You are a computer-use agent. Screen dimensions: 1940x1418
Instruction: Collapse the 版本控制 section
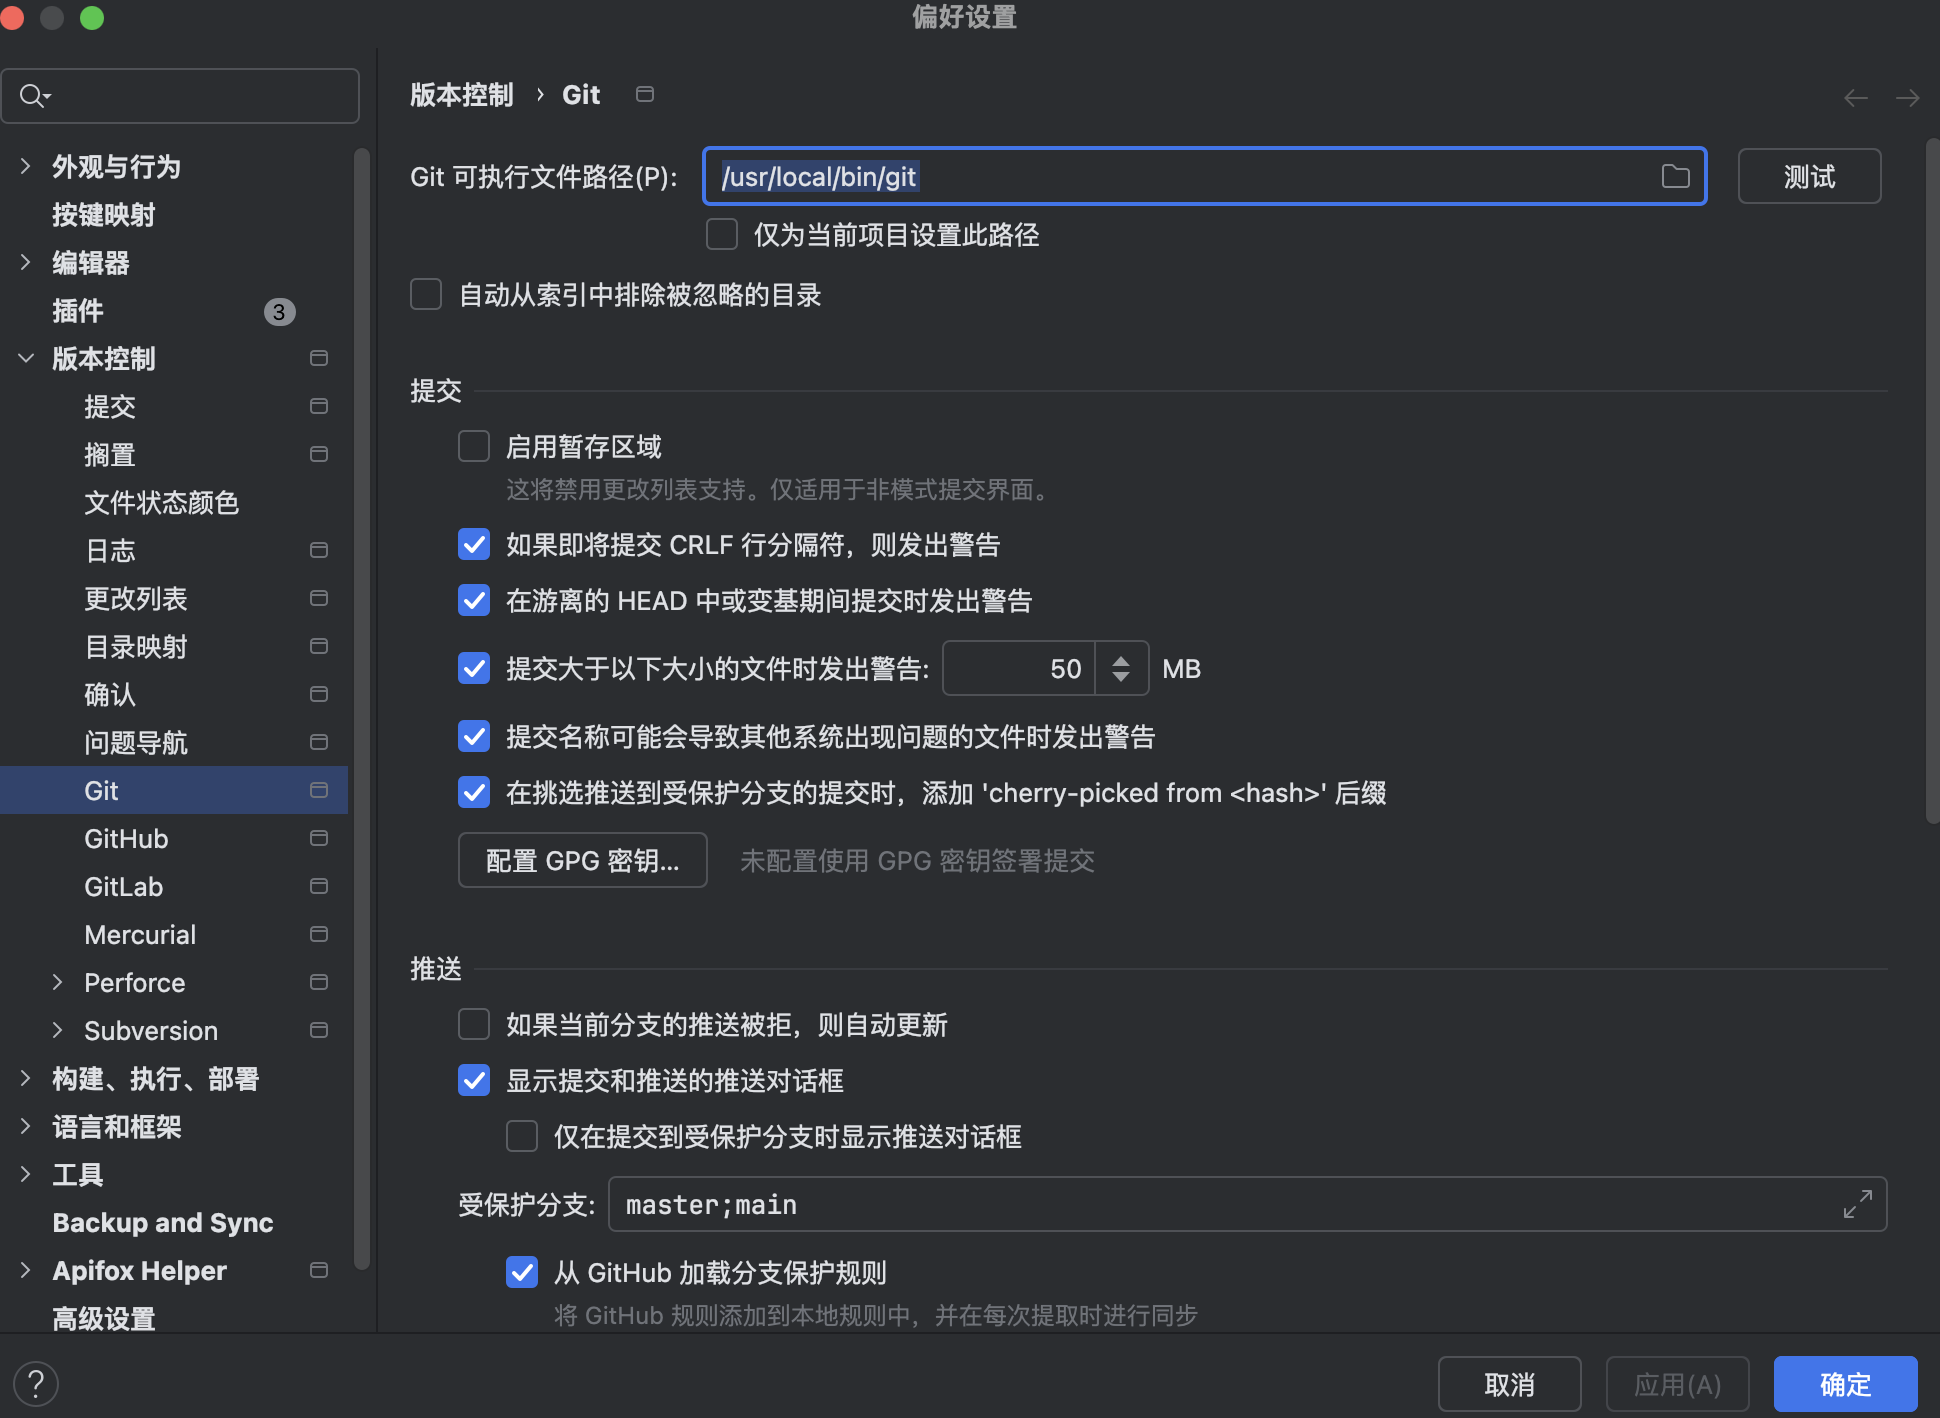click(25, 358)
